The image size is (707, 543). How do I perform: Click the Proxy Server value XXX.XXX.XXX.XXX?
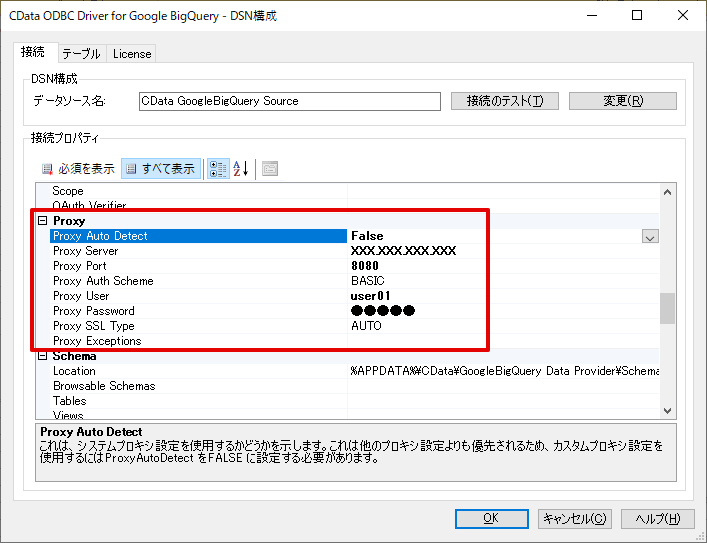[x=404, y=251]
